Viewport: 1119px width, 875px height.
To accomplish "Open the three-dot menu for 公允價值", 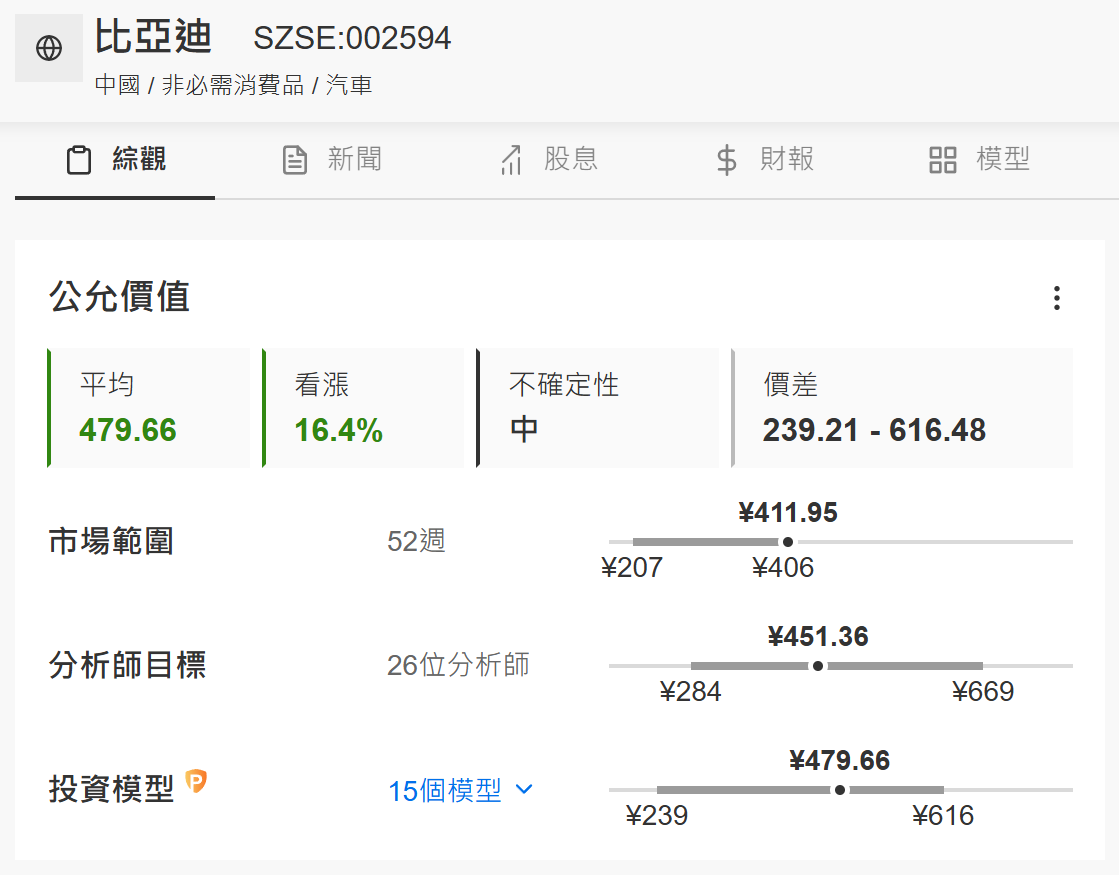I will pos(1057,298).
